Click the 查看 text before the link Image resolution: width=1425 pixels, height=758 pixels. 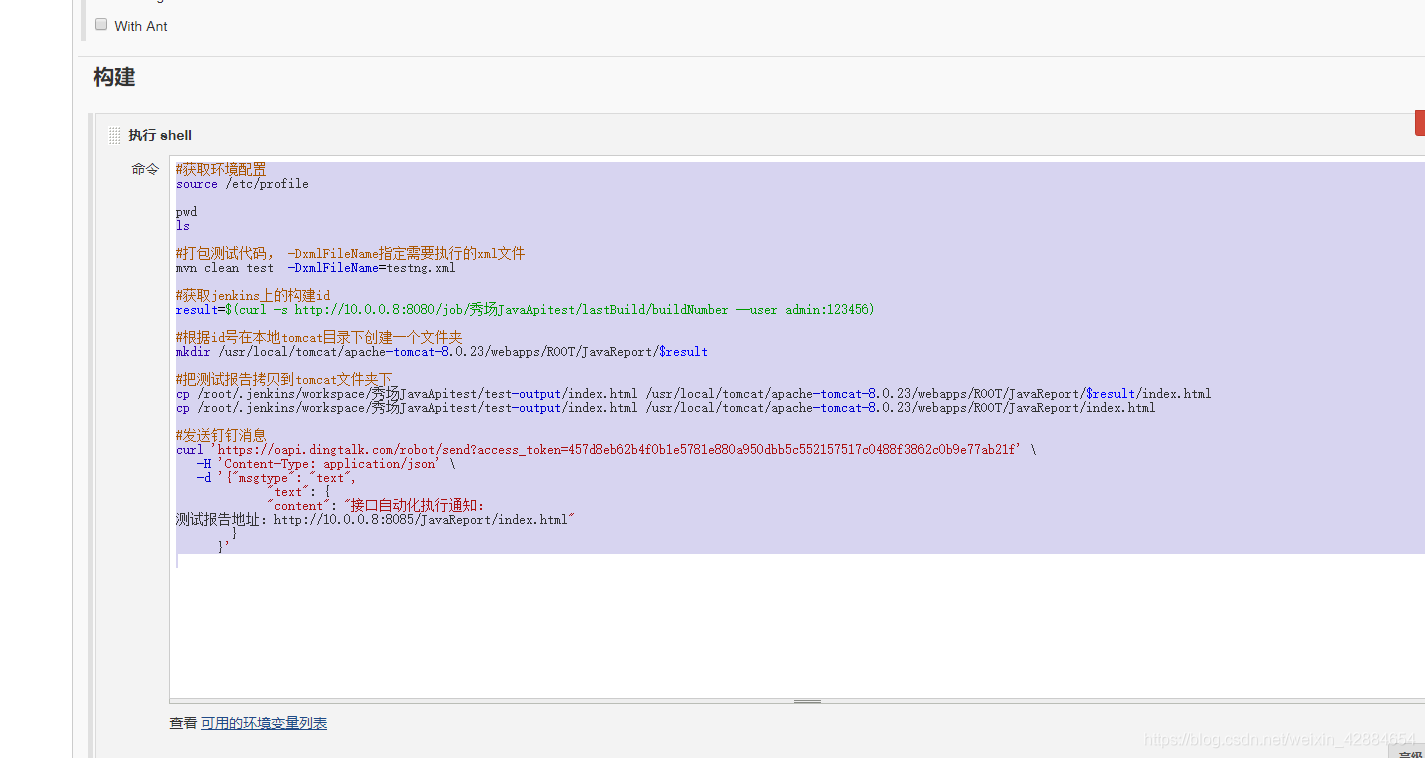tap(183, 723)
